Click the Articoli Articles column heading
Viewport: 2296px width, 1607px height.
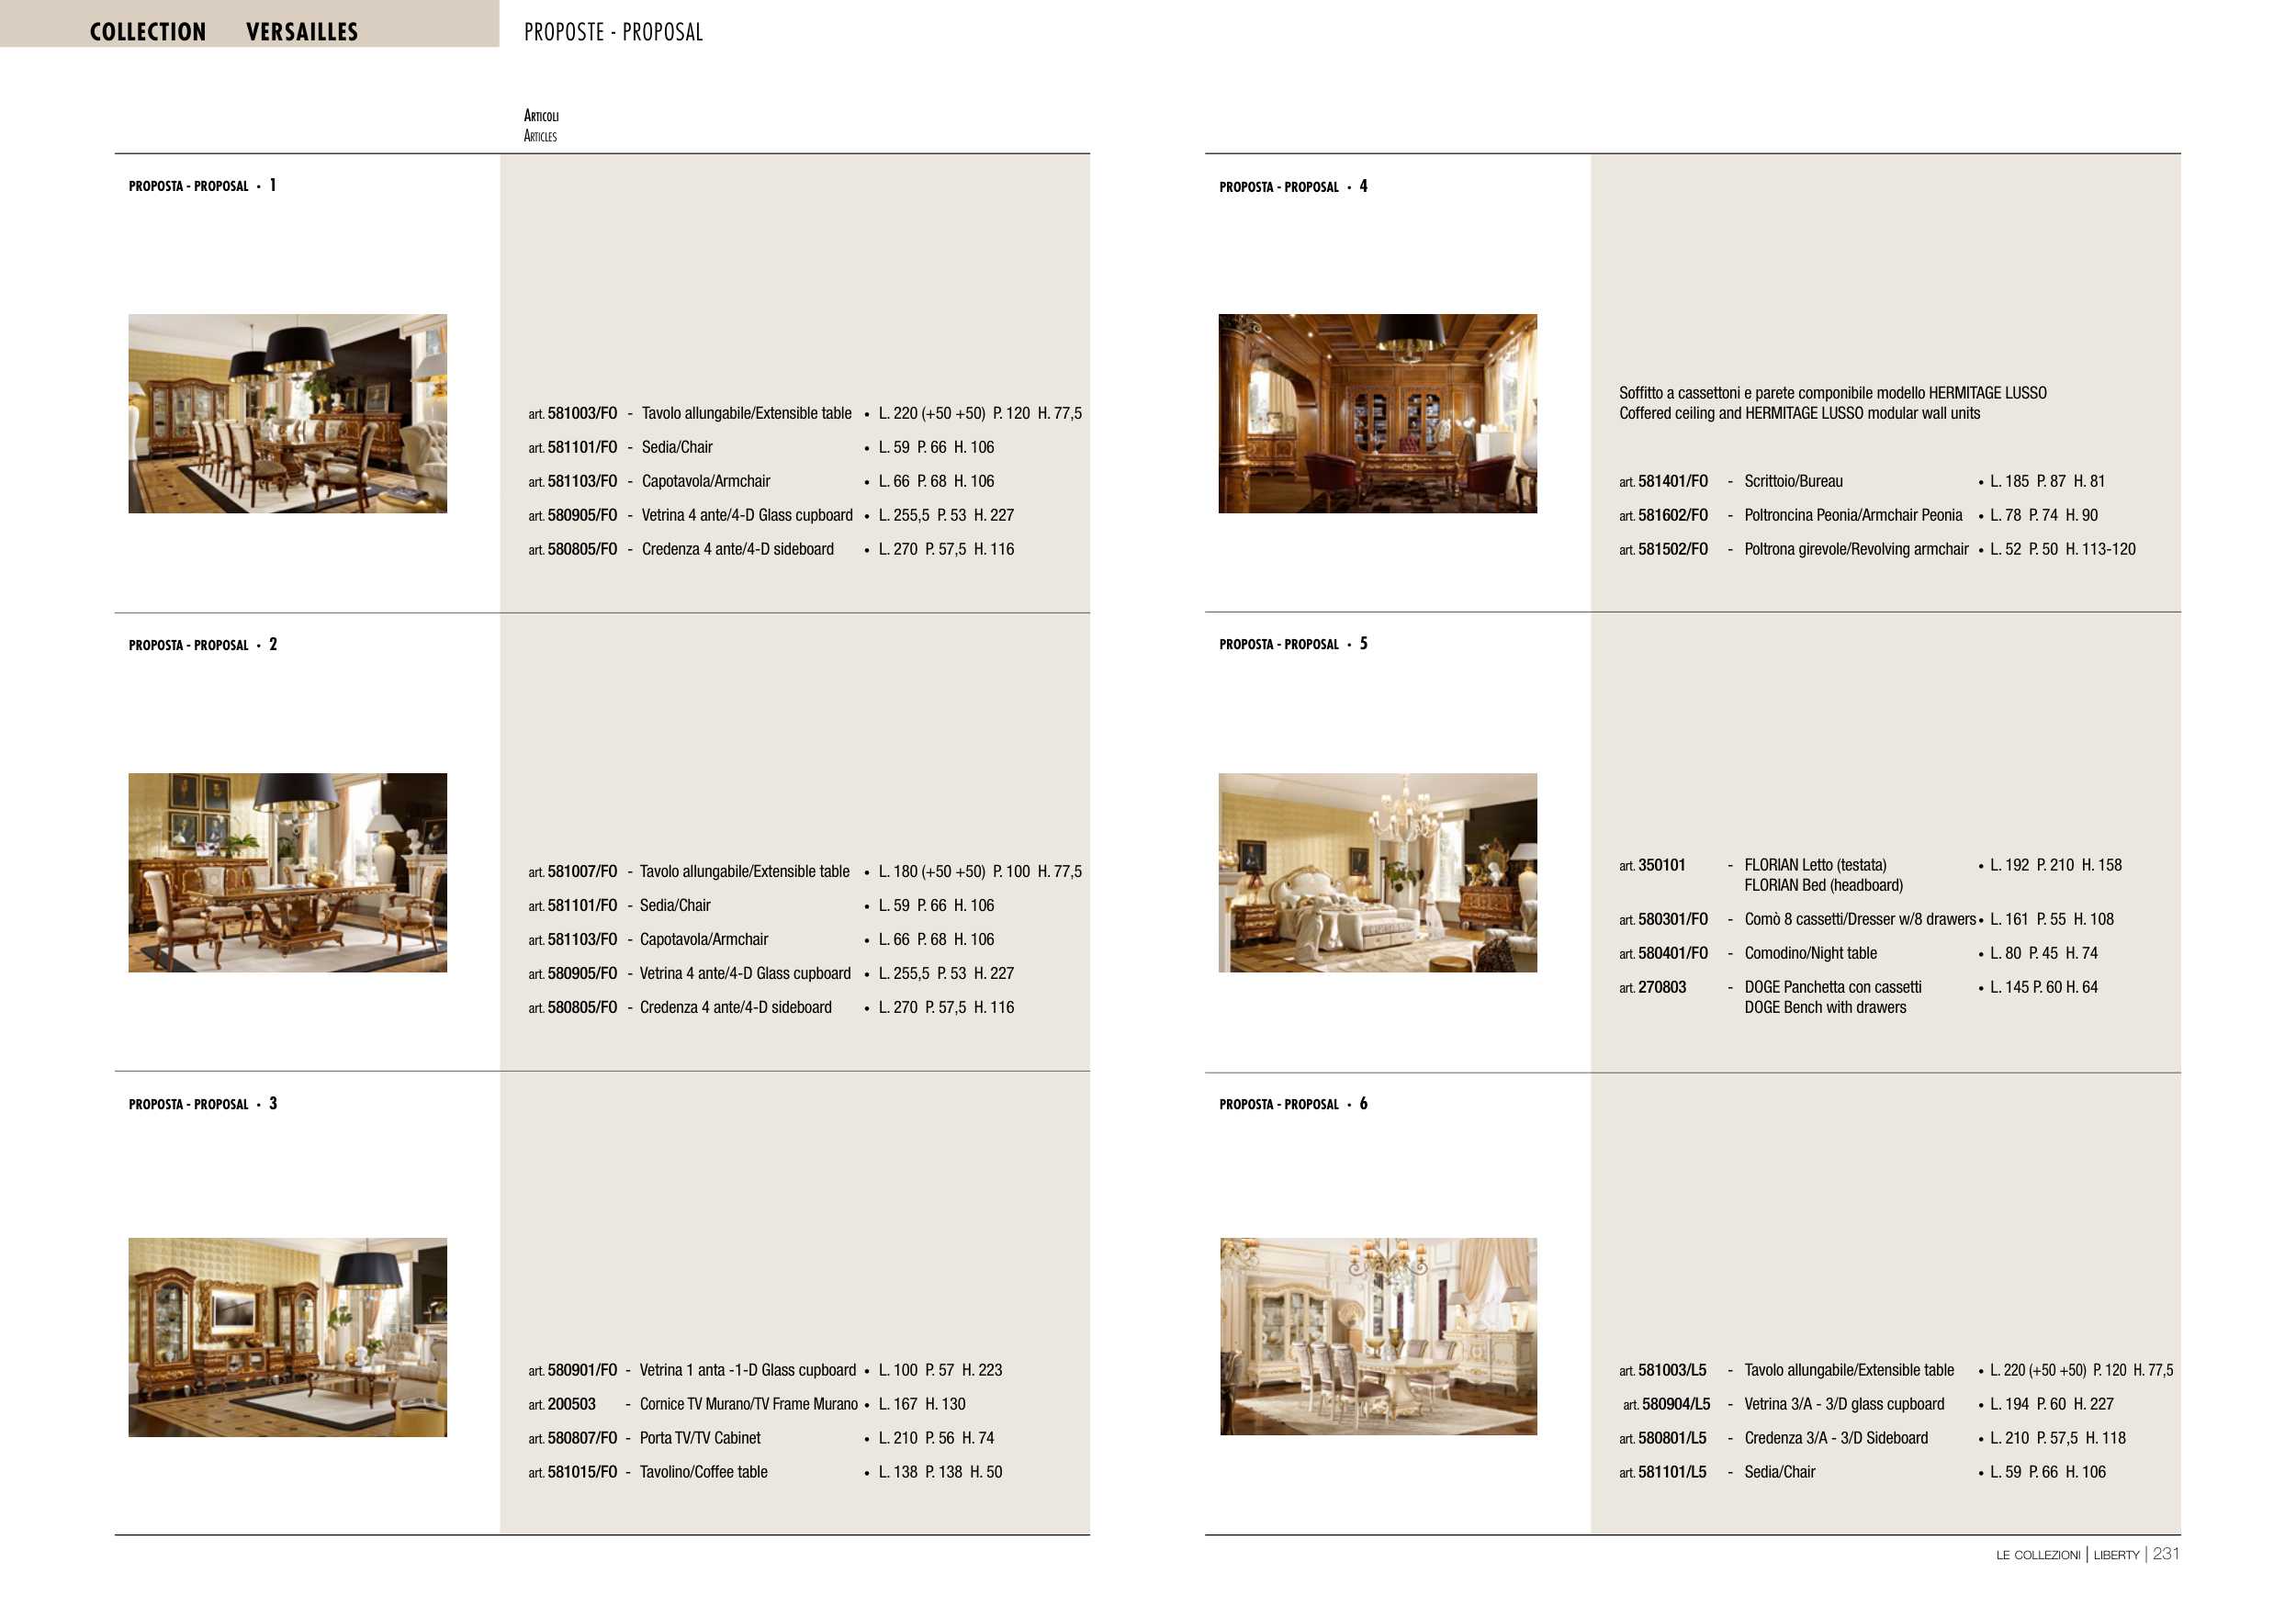(x=541, y=126)
